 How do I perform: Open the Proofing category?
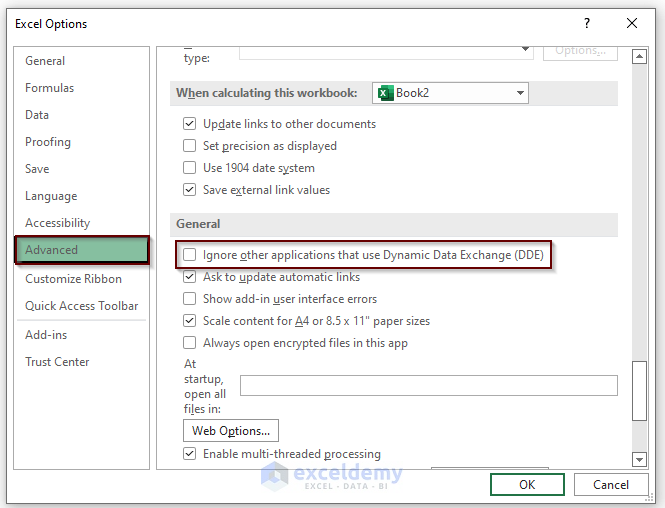[x=48, y=142]
